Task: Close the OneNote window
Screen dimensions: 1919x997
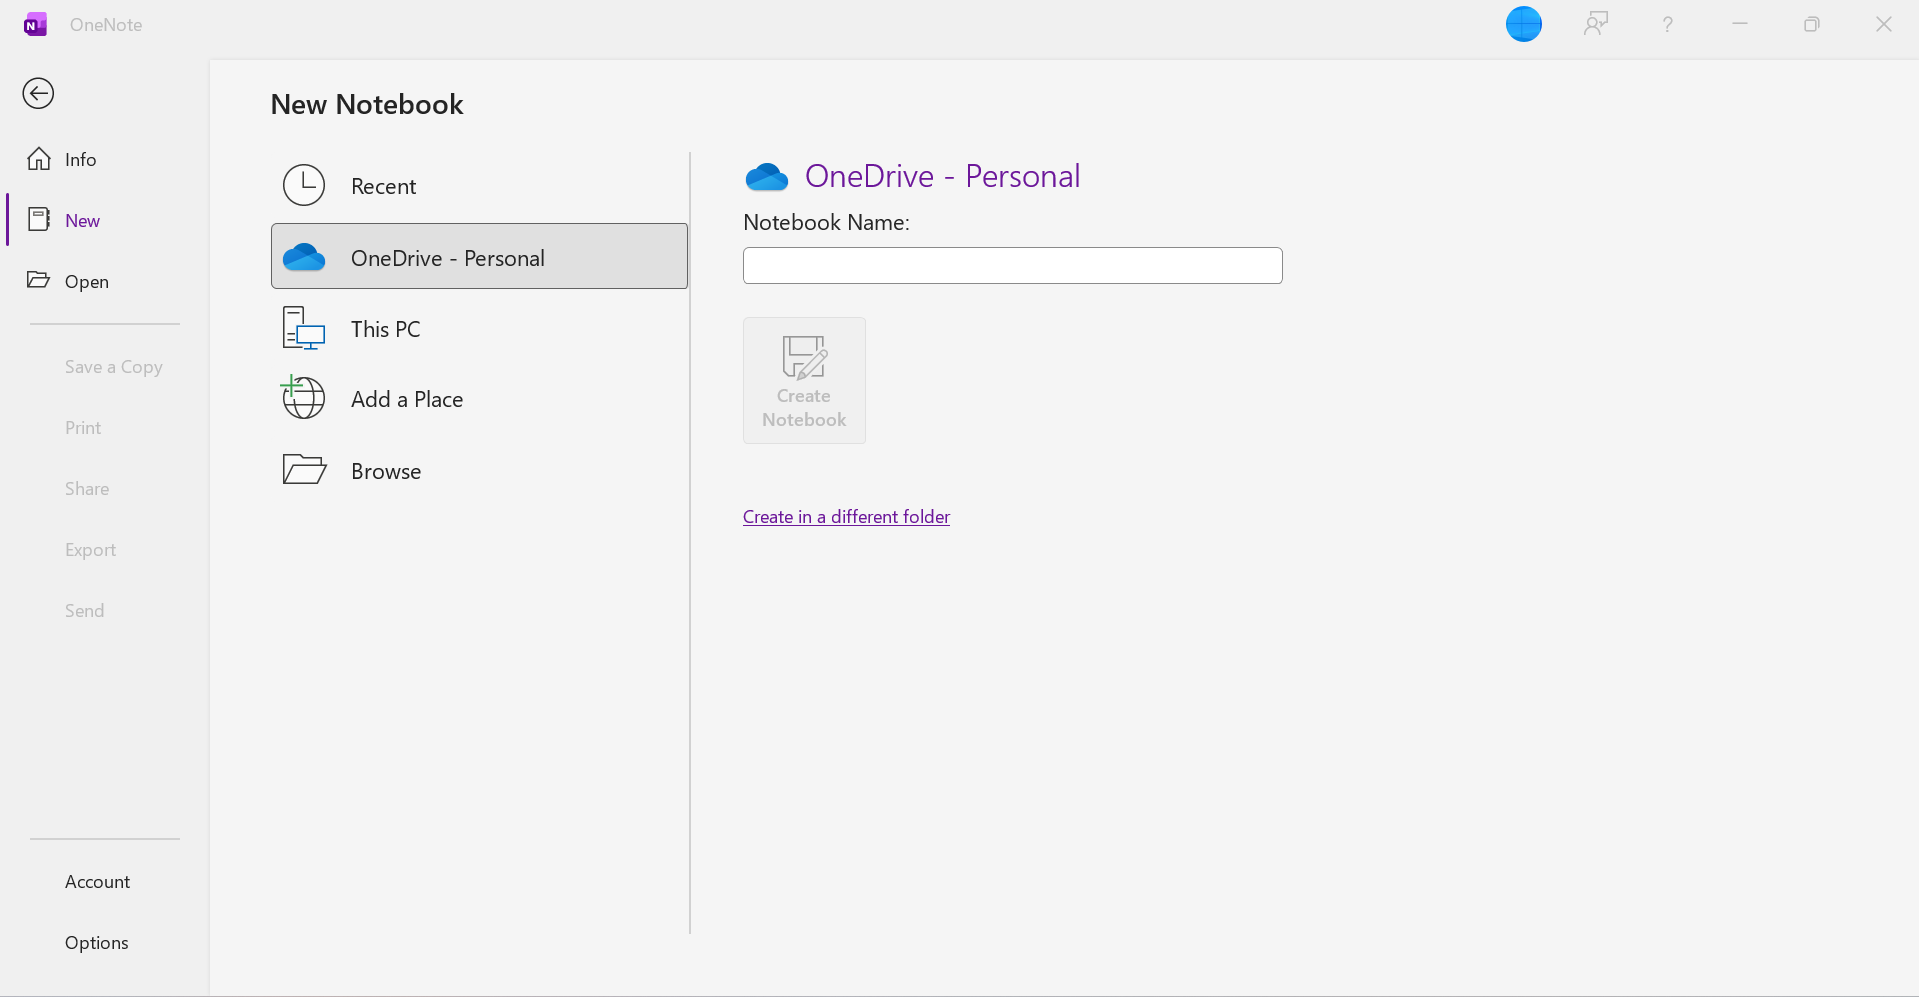Action: coord(1884,24)
